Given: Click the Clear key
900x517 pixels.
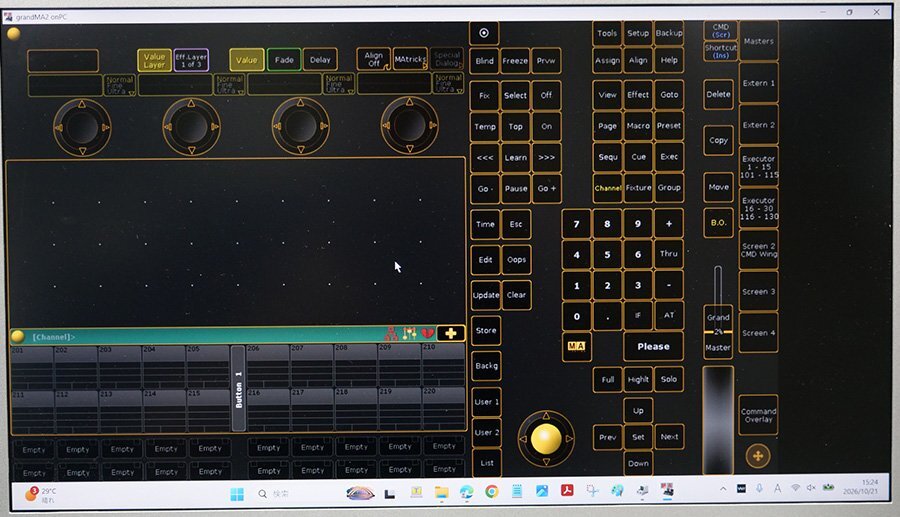Looking at the screenshot, I should tap(516, 295).
